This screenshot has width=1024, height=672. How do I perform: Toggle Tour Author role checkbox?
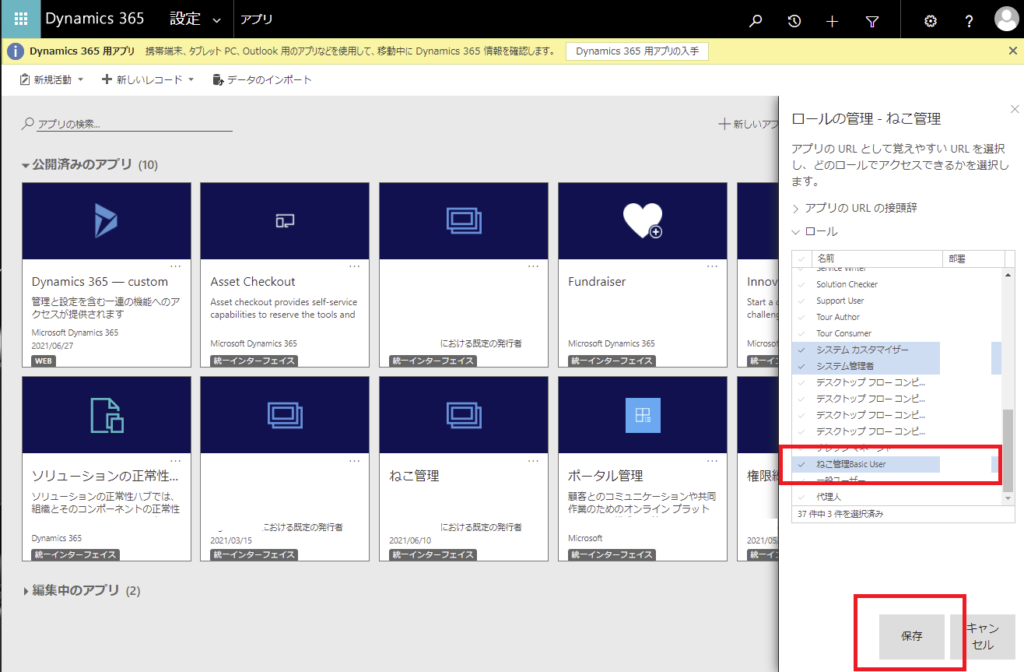(x=801, y=317)
